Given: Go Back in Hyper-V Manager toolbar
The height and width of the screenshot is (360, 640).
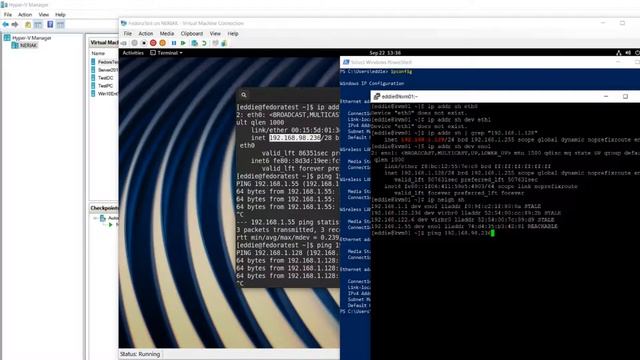Looking at the screenshot, I should tap(5, 24).
